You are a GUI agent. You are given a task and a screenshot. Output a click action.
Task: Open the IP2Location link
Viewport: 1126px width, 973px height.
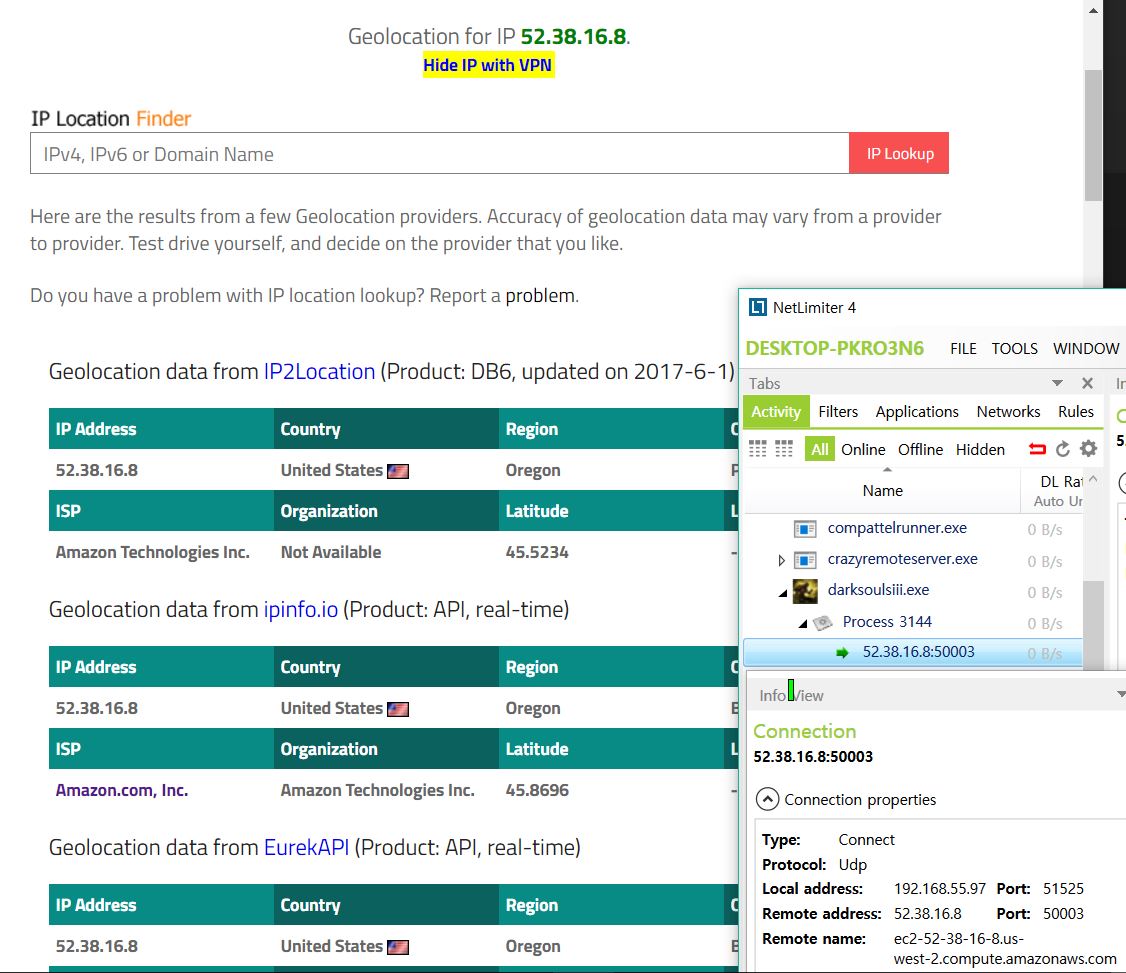[320, 371]
